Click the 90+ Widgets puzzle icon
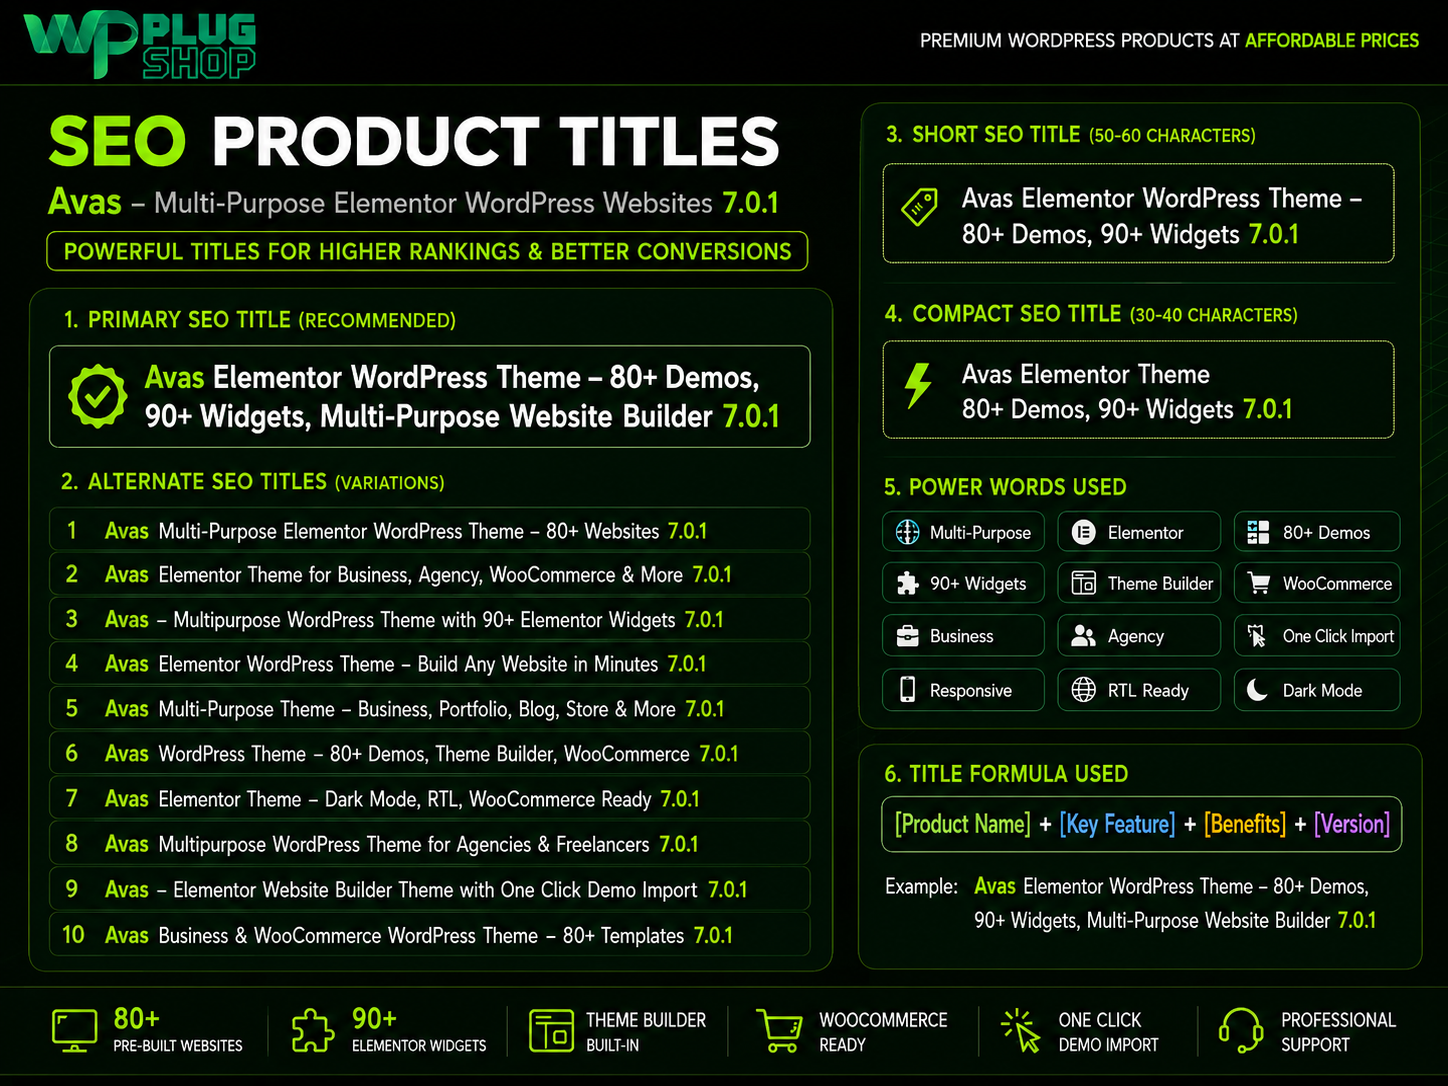 pyautogui.click(x=907, y=583)
